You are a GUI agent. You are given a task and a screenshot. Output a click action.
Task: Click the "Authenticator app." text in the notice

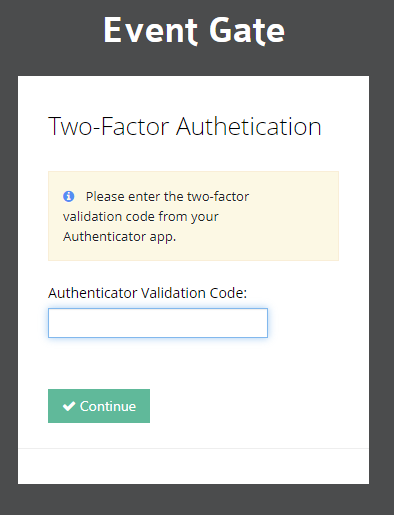pyautogui.click(x=119, y=237)
